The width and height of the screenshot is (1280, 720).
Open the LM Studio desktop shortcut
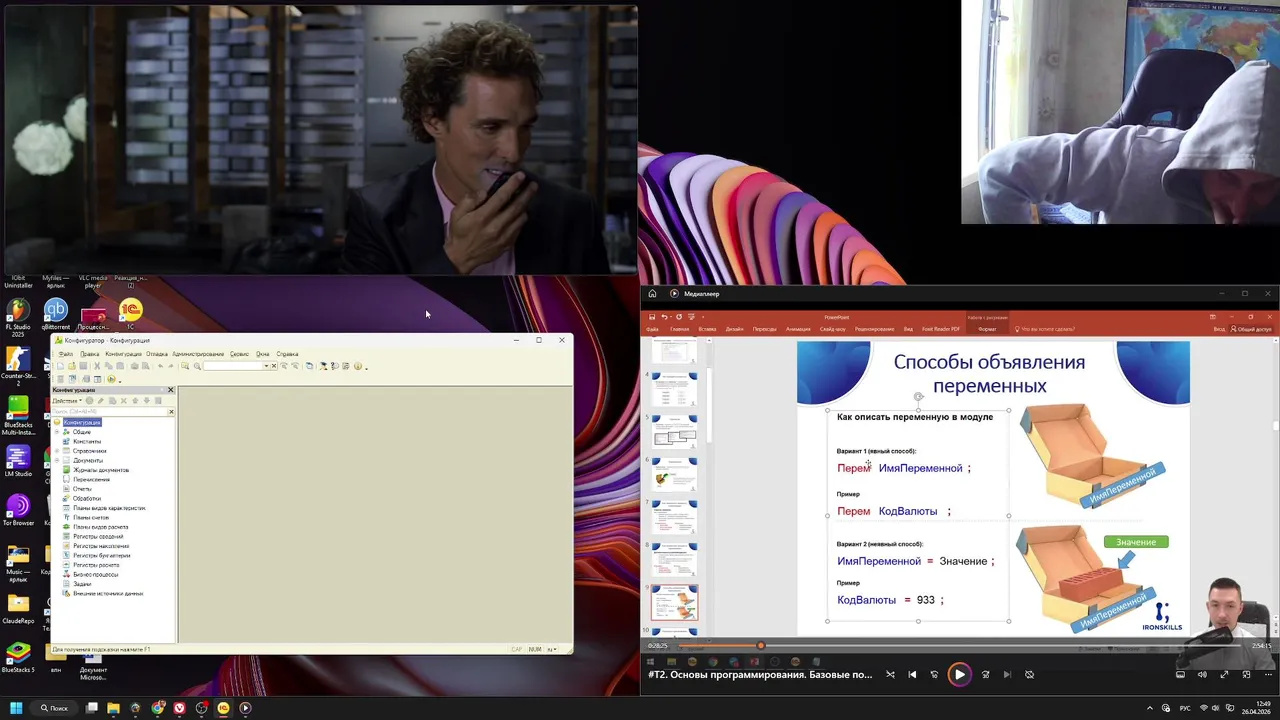[18, 461]
